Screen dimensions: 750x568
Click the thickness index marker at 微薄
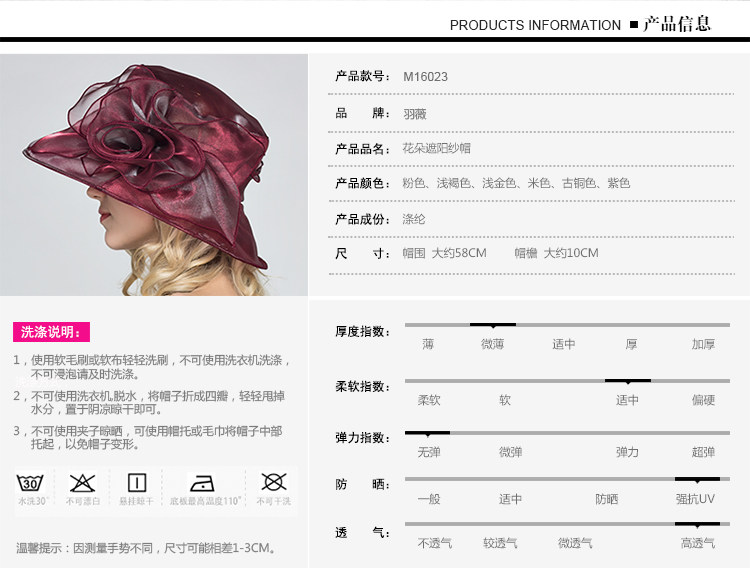493,325
